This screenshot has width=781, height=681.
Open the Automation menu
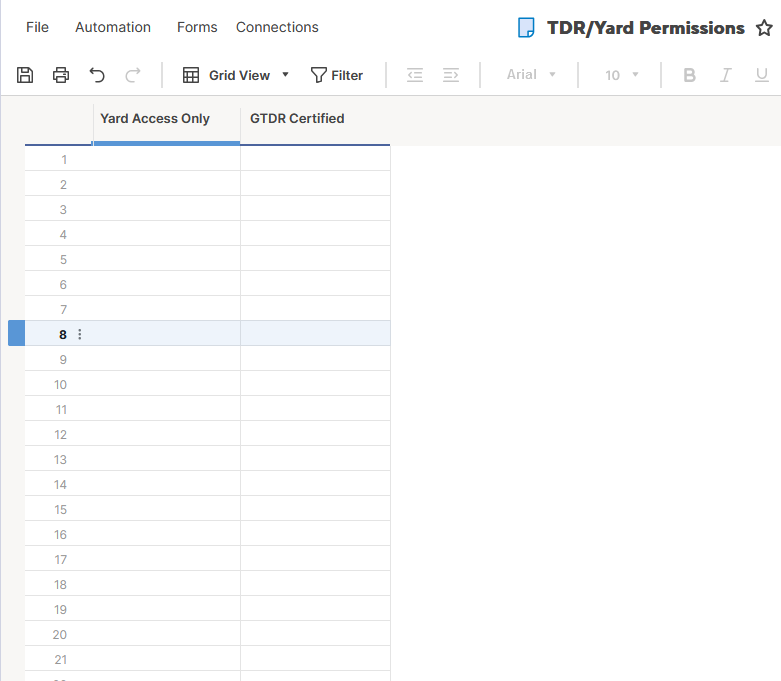click(113, 27)
